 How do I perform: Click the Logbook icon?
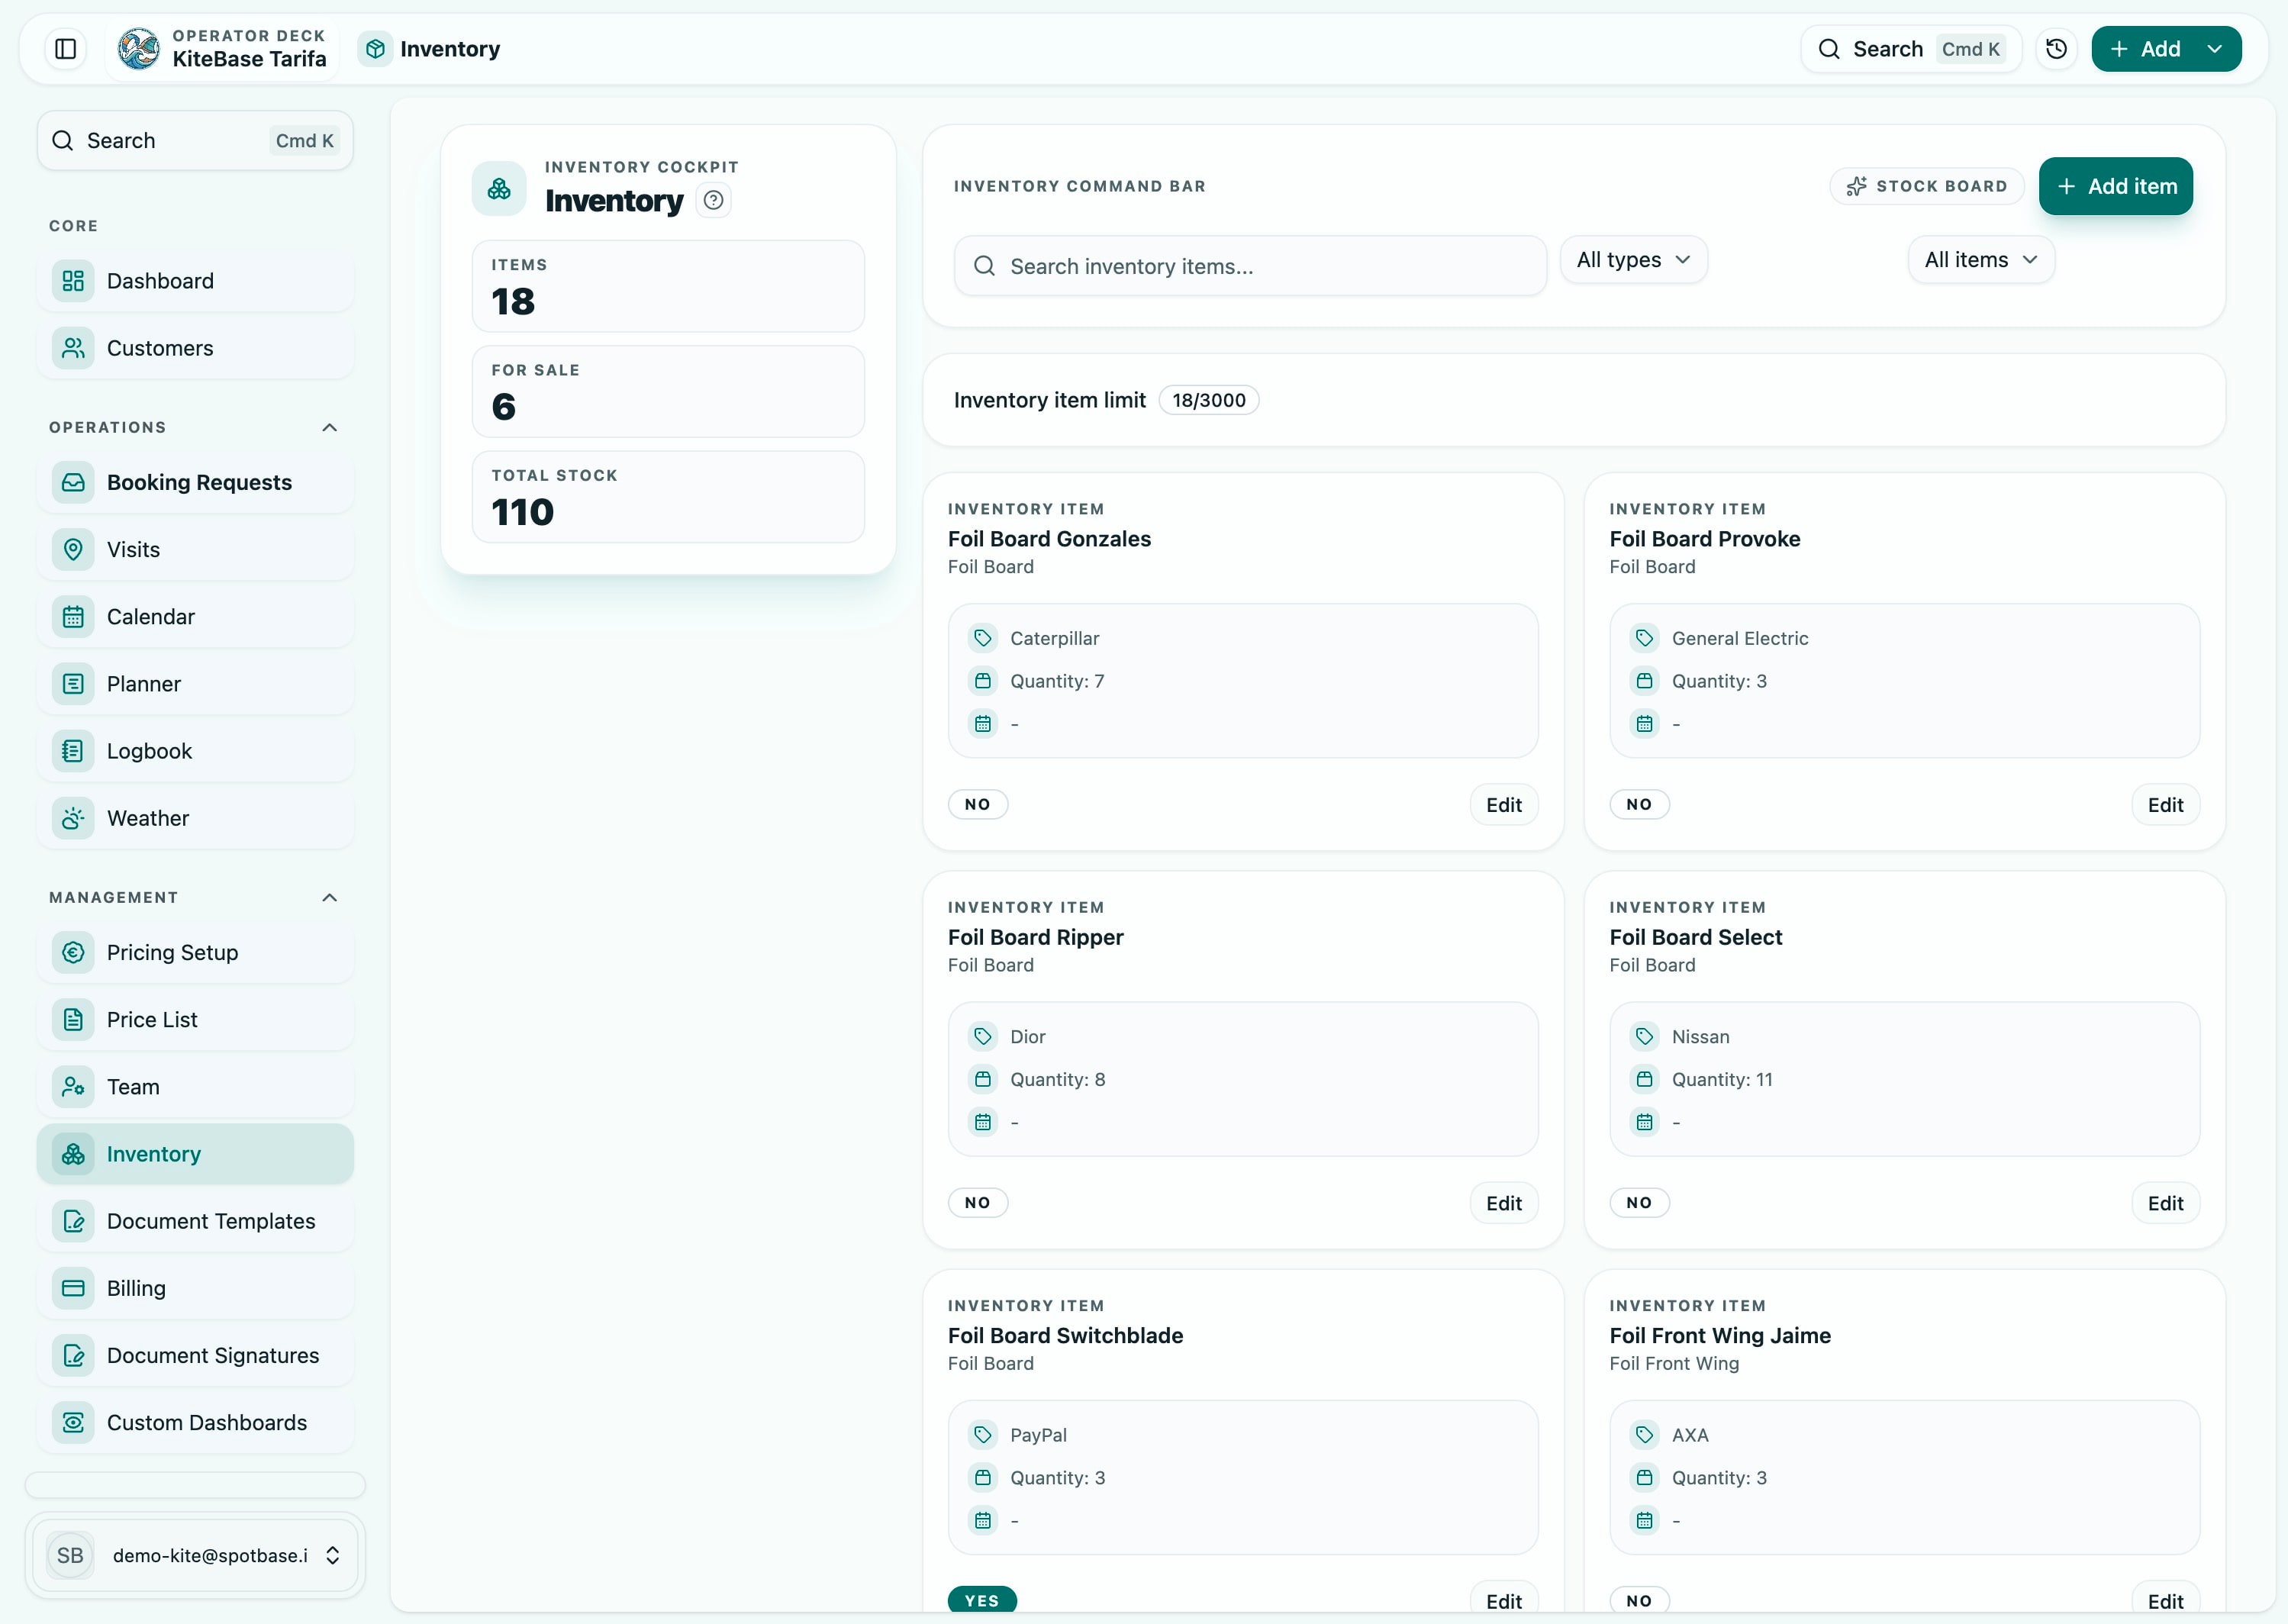73,750
